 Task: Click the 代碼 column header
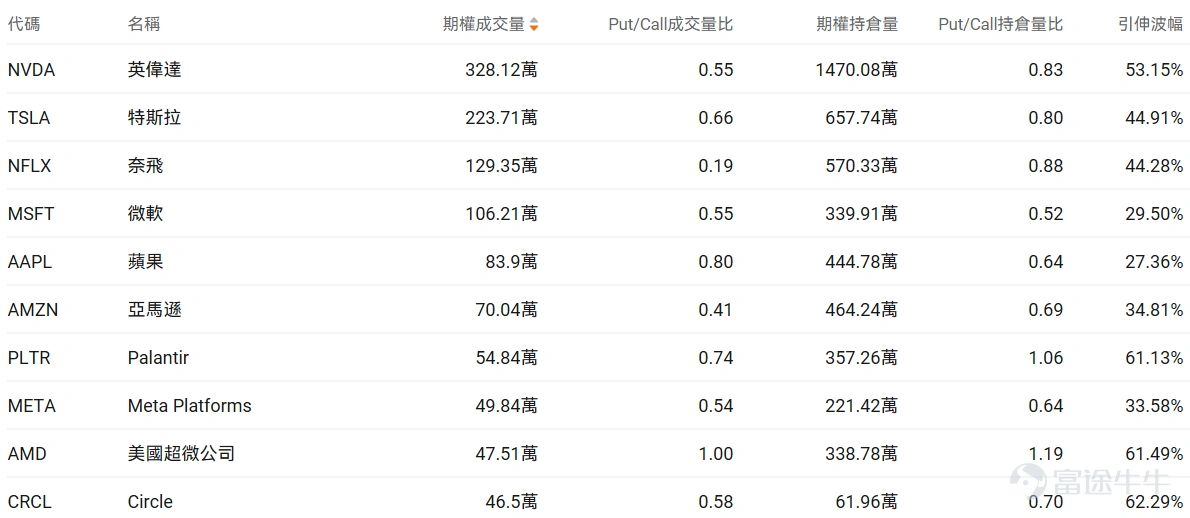point(24,24)
